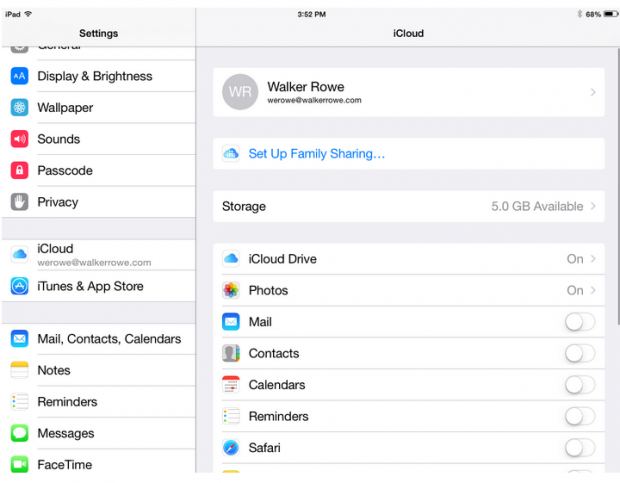
Task: Toggle the Safari iCloud switch
Action: (580, 447)
